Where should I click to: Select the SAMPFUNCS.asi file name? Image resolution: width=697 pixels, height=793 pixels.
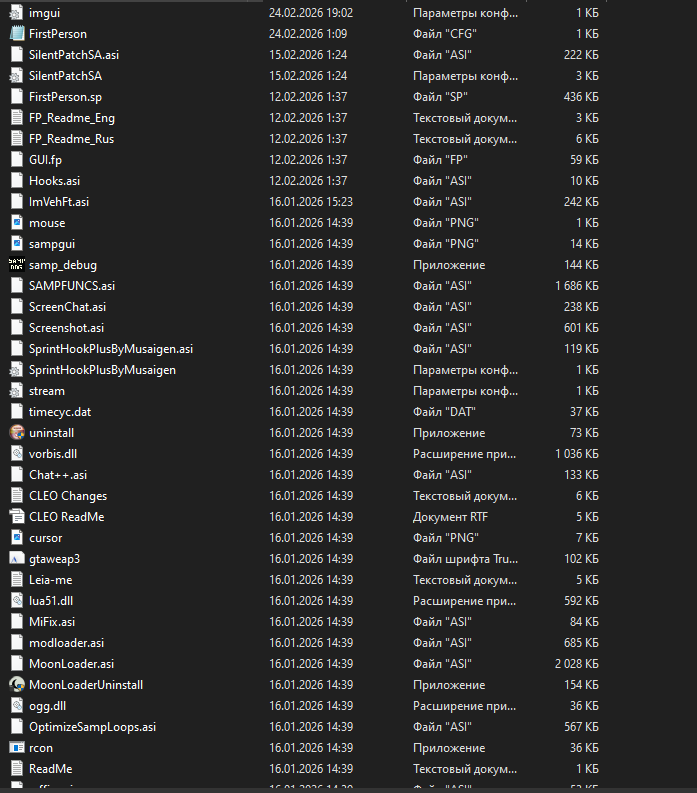point(72,286)
